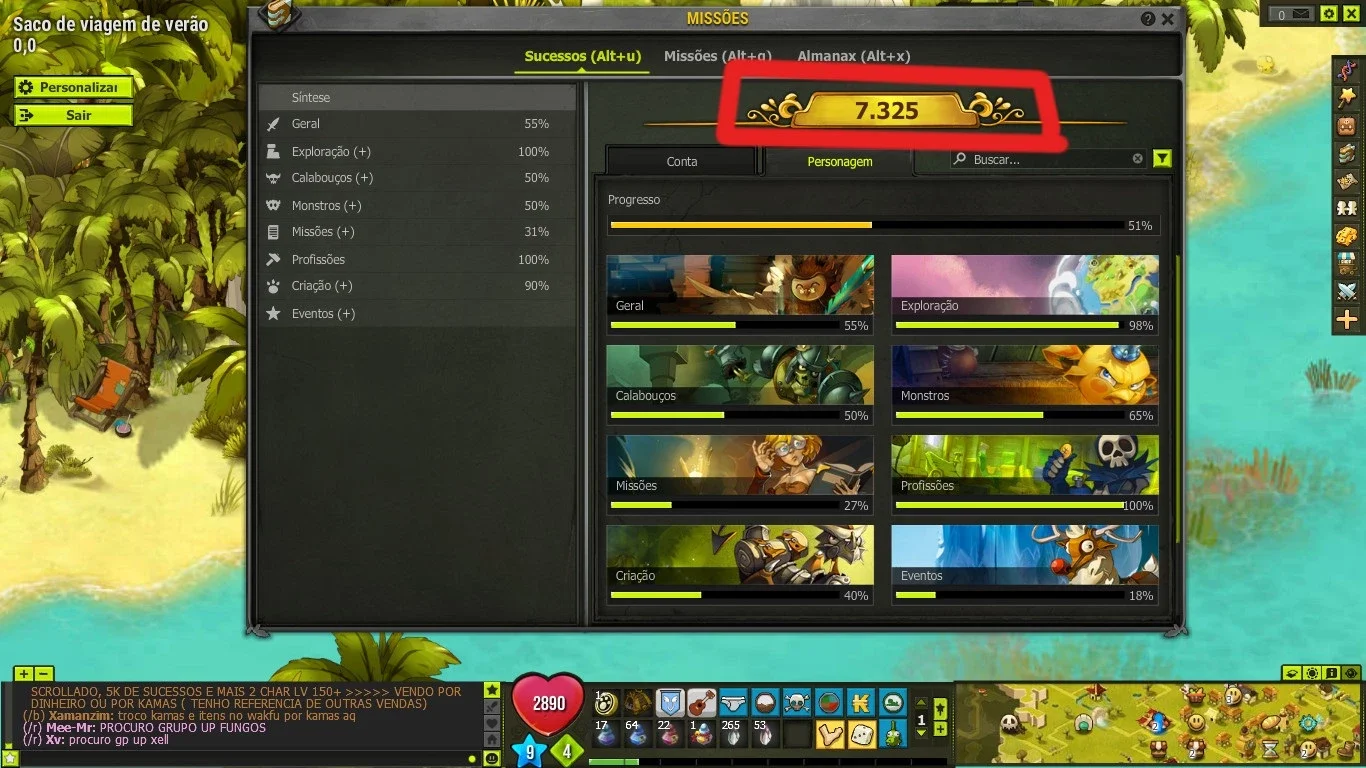The image size is (1366, 768).
Task: Toggle the sword chat channel filter
Action: click(491, 706)
